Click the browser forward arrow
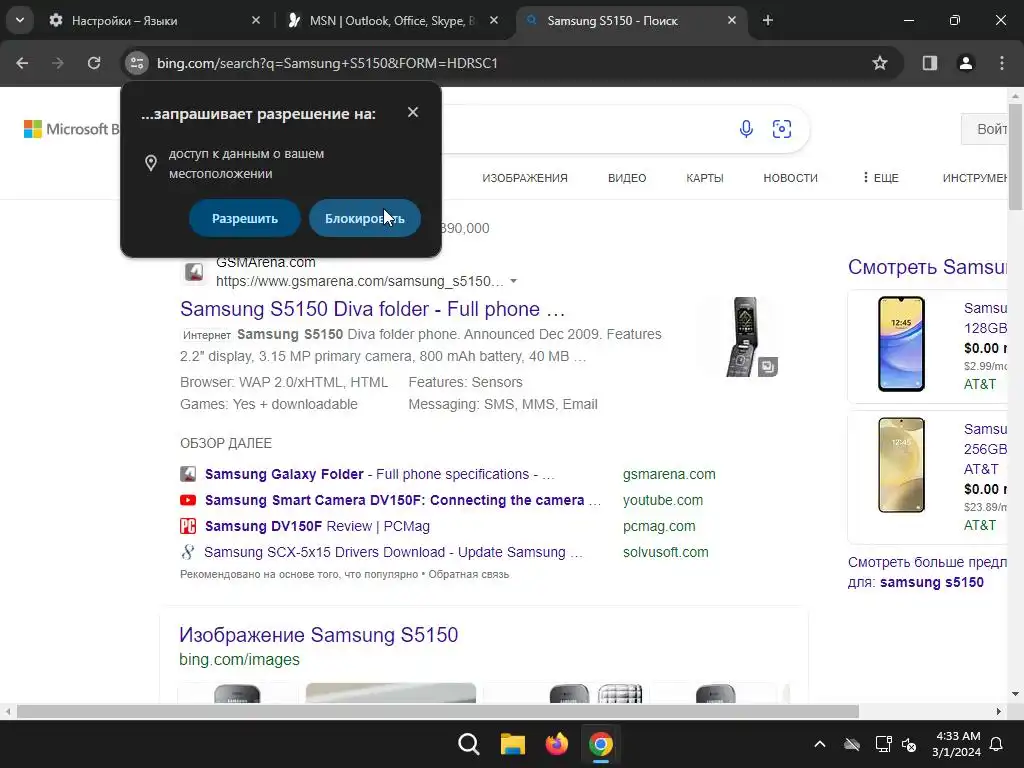The image size is (1024, 768). [58, 63]
